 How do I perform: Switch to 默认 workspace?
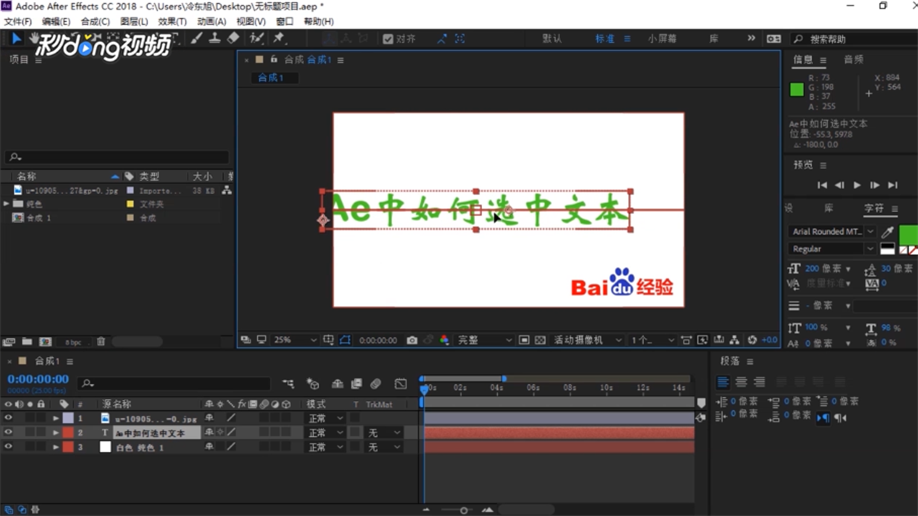(x=552, y=39)
